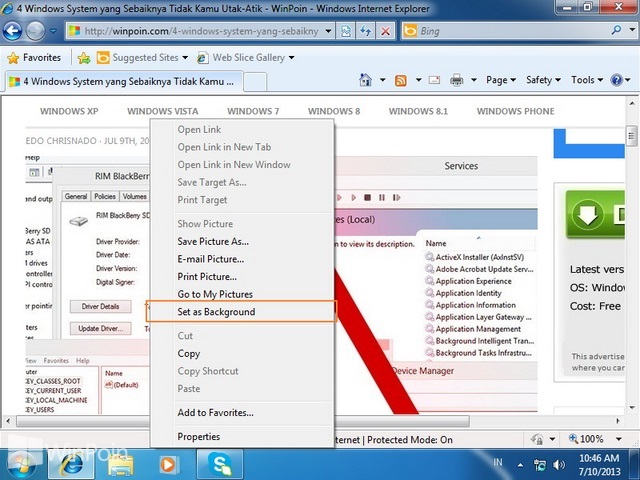Open Skype from the taskbar
Image resolution: width=640 pixels, height=480 pixels.
click(x=220, y=464)
